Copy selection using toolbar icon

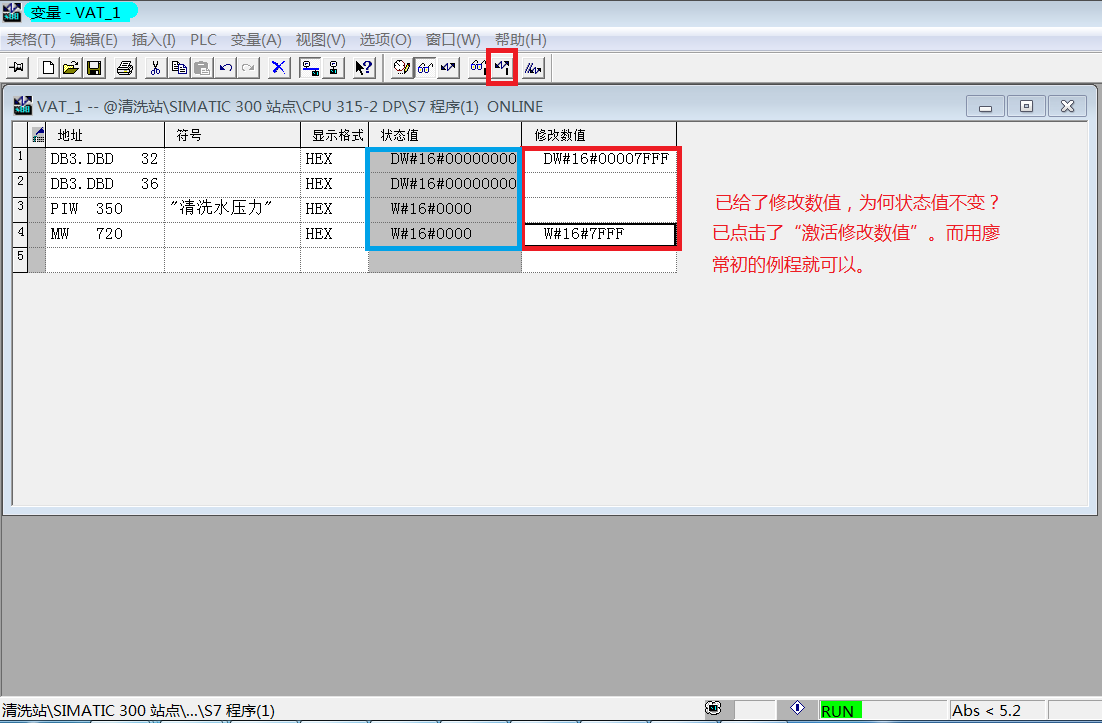tap(179, 68)
